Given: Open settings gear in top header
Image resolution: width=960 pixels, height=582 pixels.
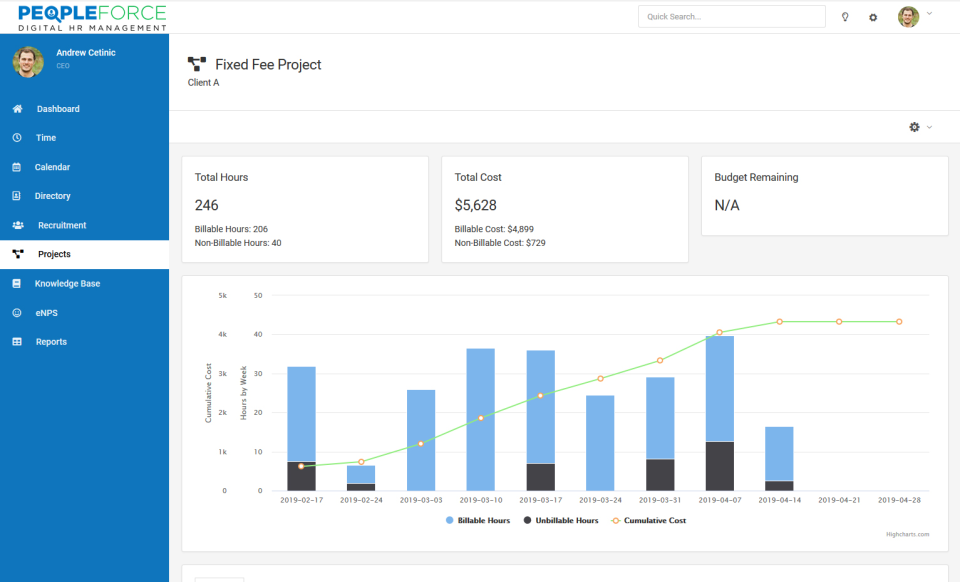Looking at the screenshot, I should (x=873, y=17).
